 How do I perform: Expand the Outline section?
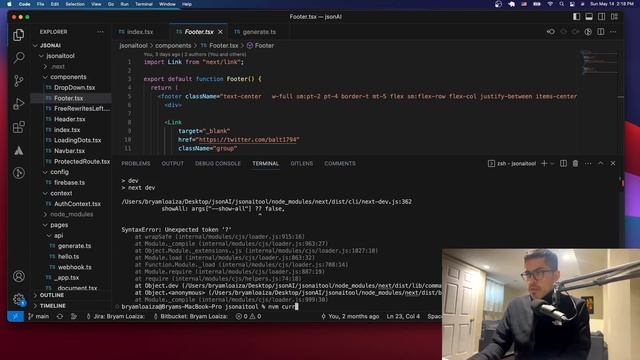51,295
